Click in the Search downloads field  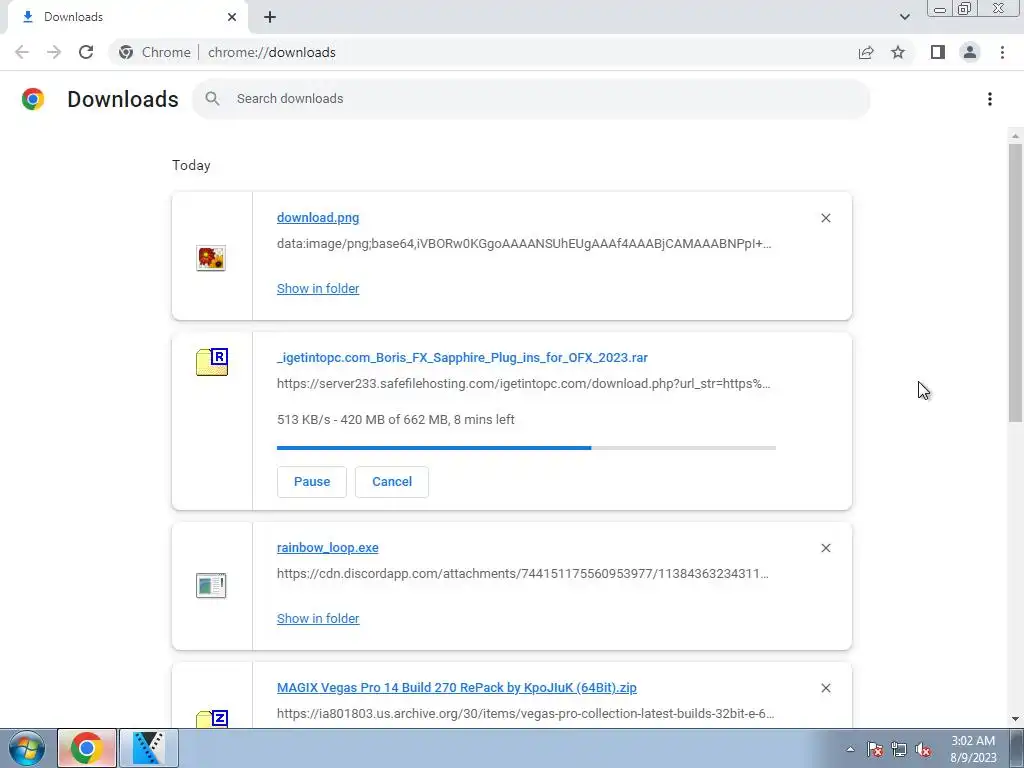[531, 99]
